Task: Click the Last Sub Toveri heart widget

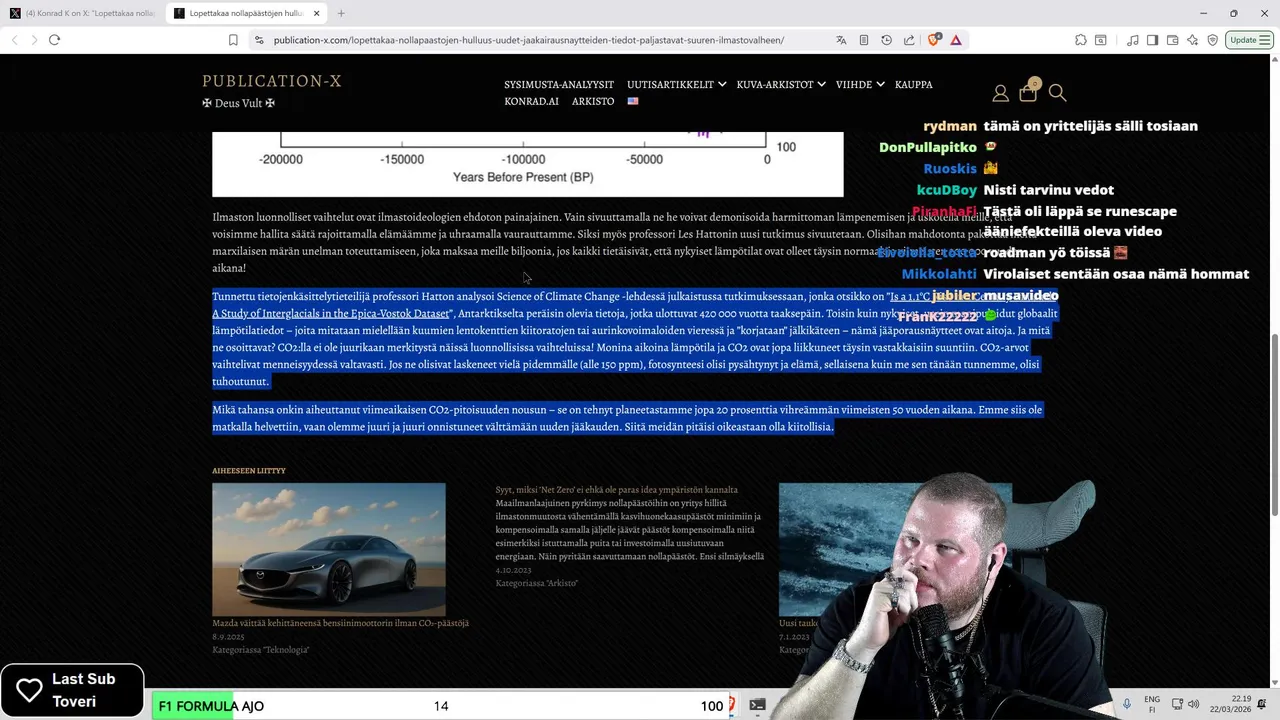Action: point(72,690)
